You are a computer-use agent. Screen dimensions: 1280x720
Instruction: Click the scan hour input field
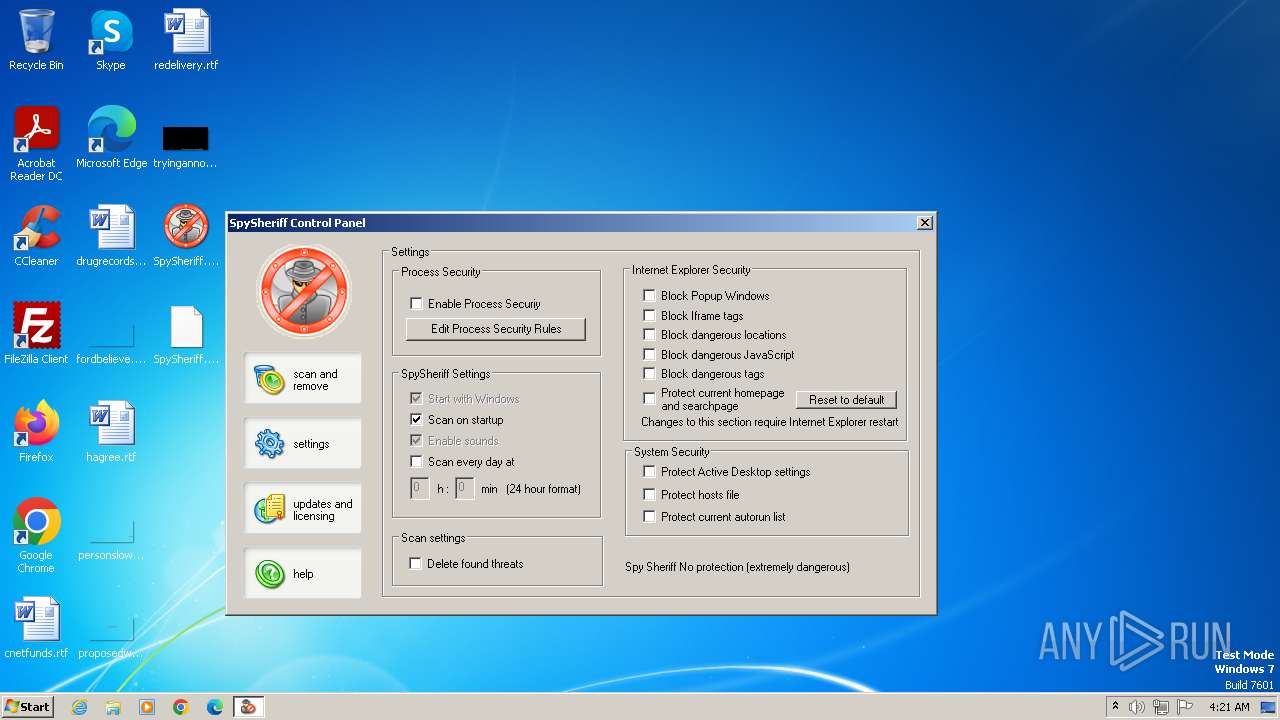tap(420, 489)
